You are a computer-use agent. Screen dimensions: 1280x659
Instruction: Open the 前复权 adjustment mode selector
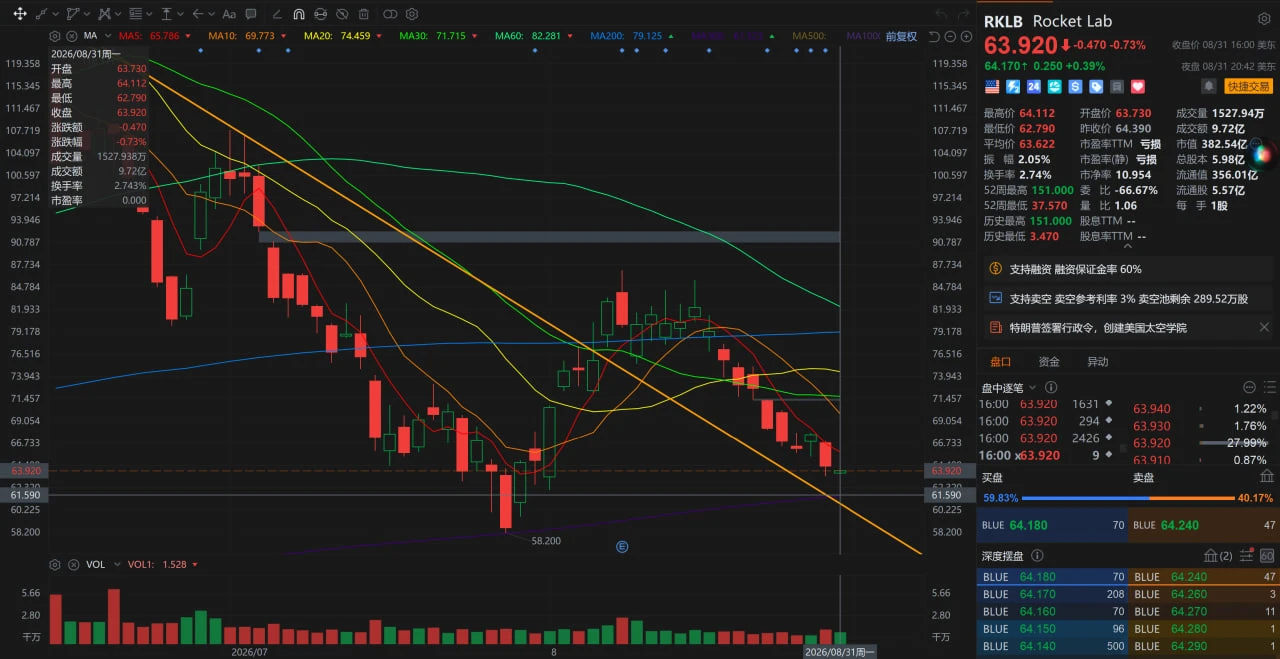[x=901, y=36]
